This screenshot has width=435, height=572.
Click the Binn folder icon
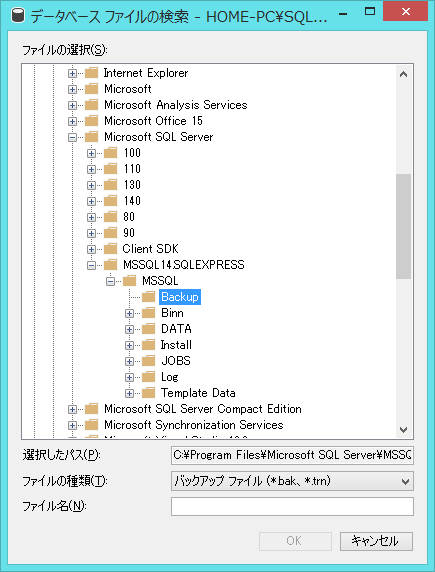click(x=149, y=313)
